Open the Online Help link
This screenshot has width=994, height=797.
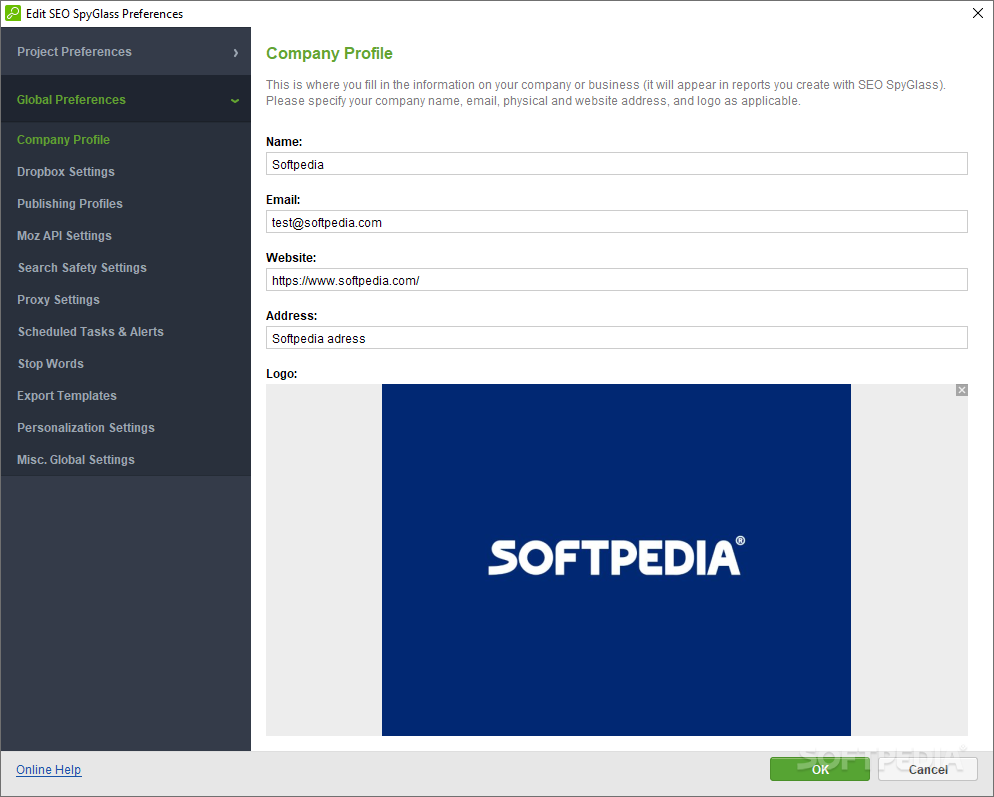[49, 770]
